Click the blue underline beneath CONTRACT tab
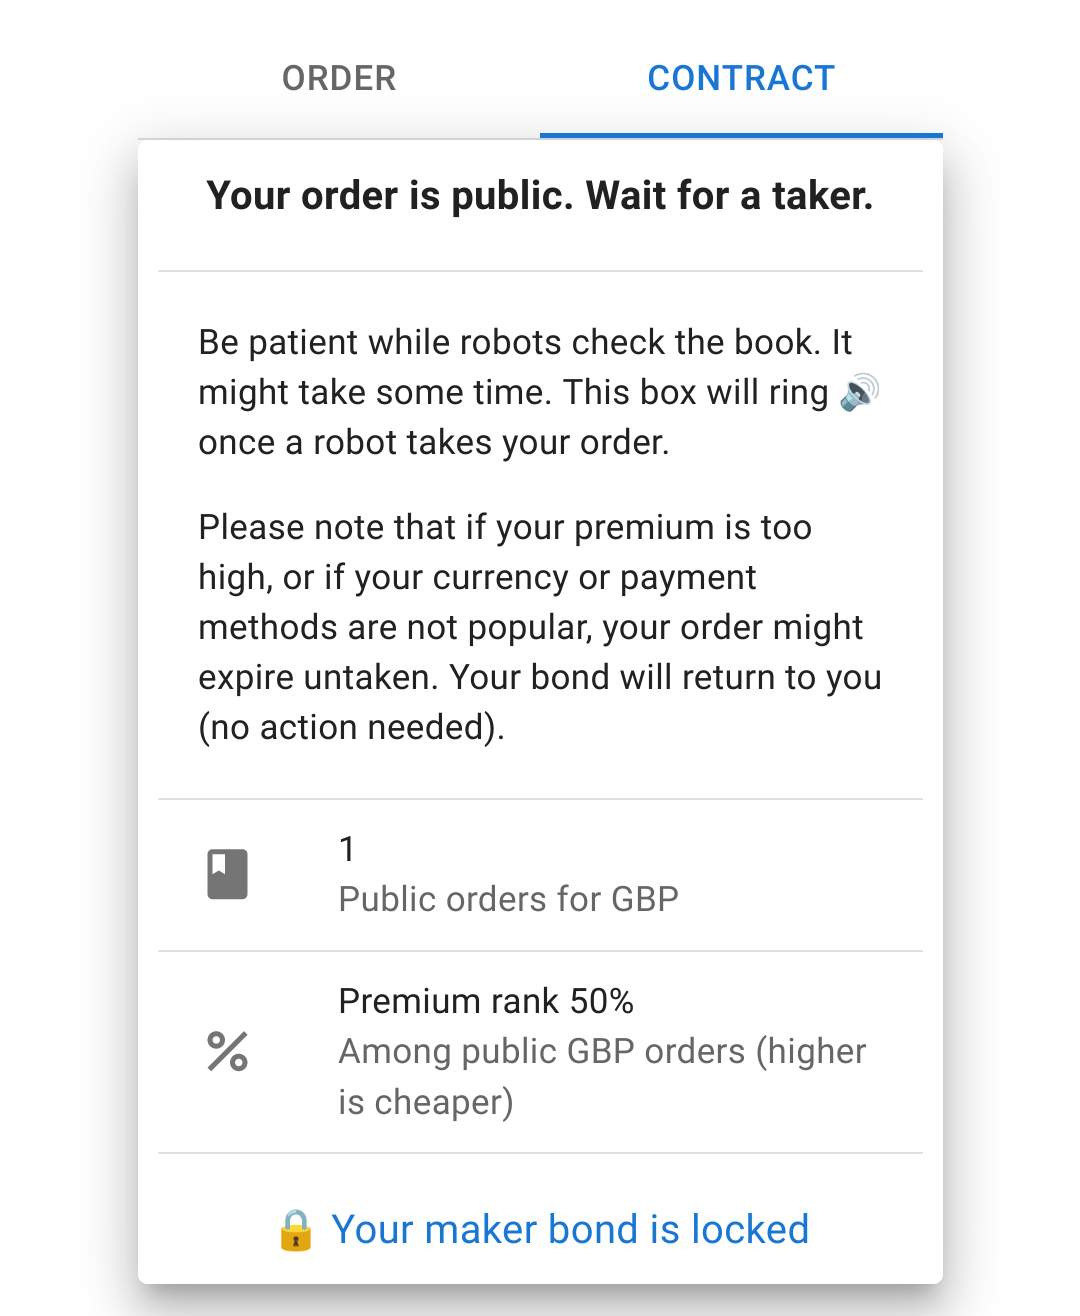The height and width of the screenshot is (1316, 1080). tap(741, 135)
